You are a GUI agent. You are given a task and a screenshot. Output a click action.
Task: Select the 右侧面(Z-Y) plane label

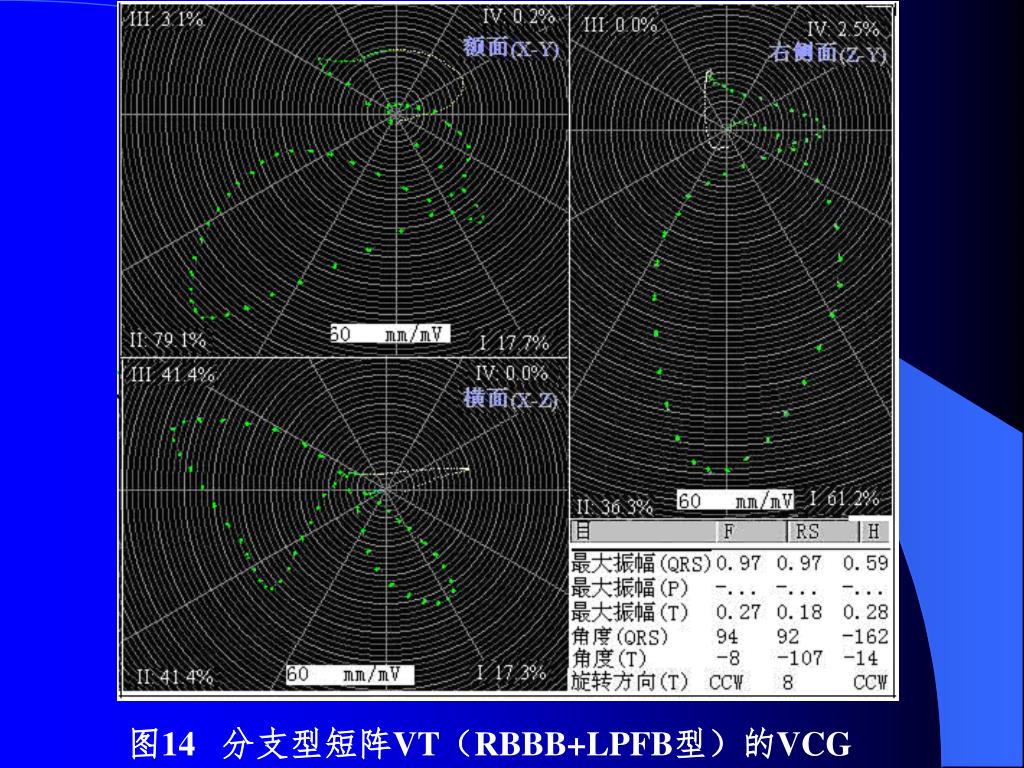[x=827, y=53]
